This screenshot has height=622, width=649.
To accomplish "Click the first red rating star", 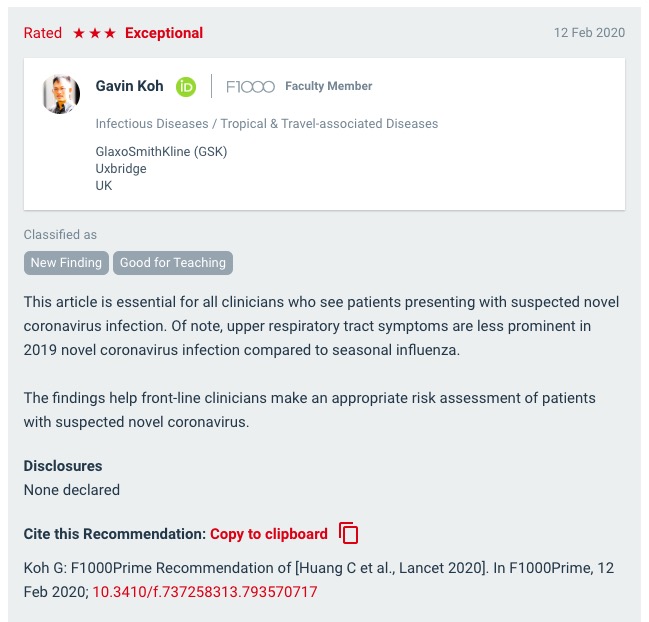I will pos(79,33).
